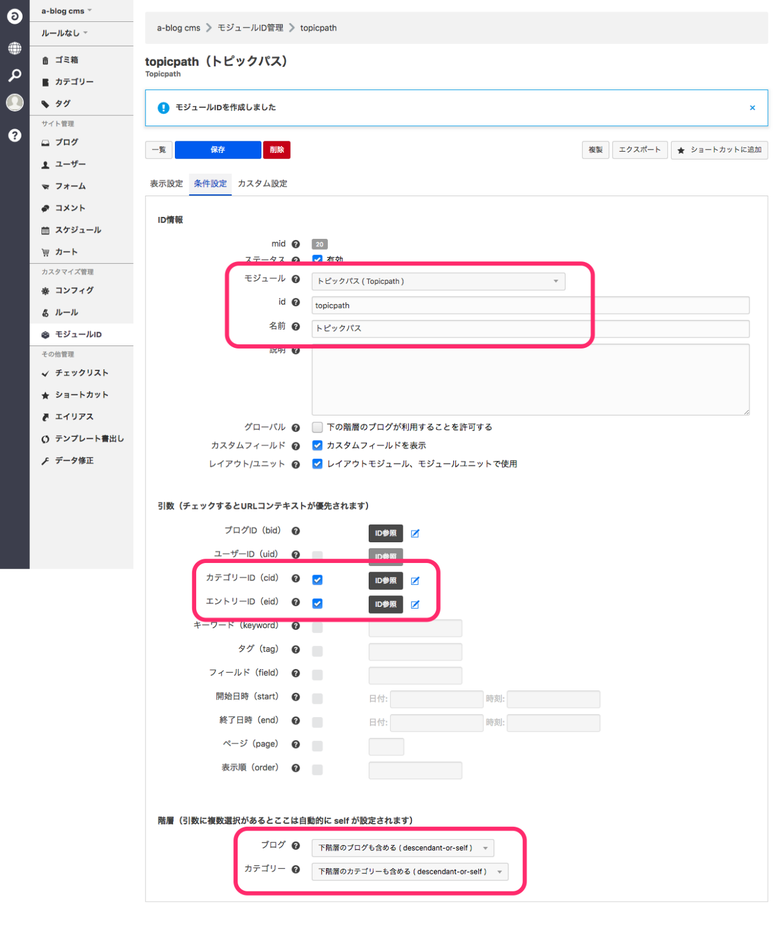Click help icon beside the Blog ID label

click(x=296, y=531)
